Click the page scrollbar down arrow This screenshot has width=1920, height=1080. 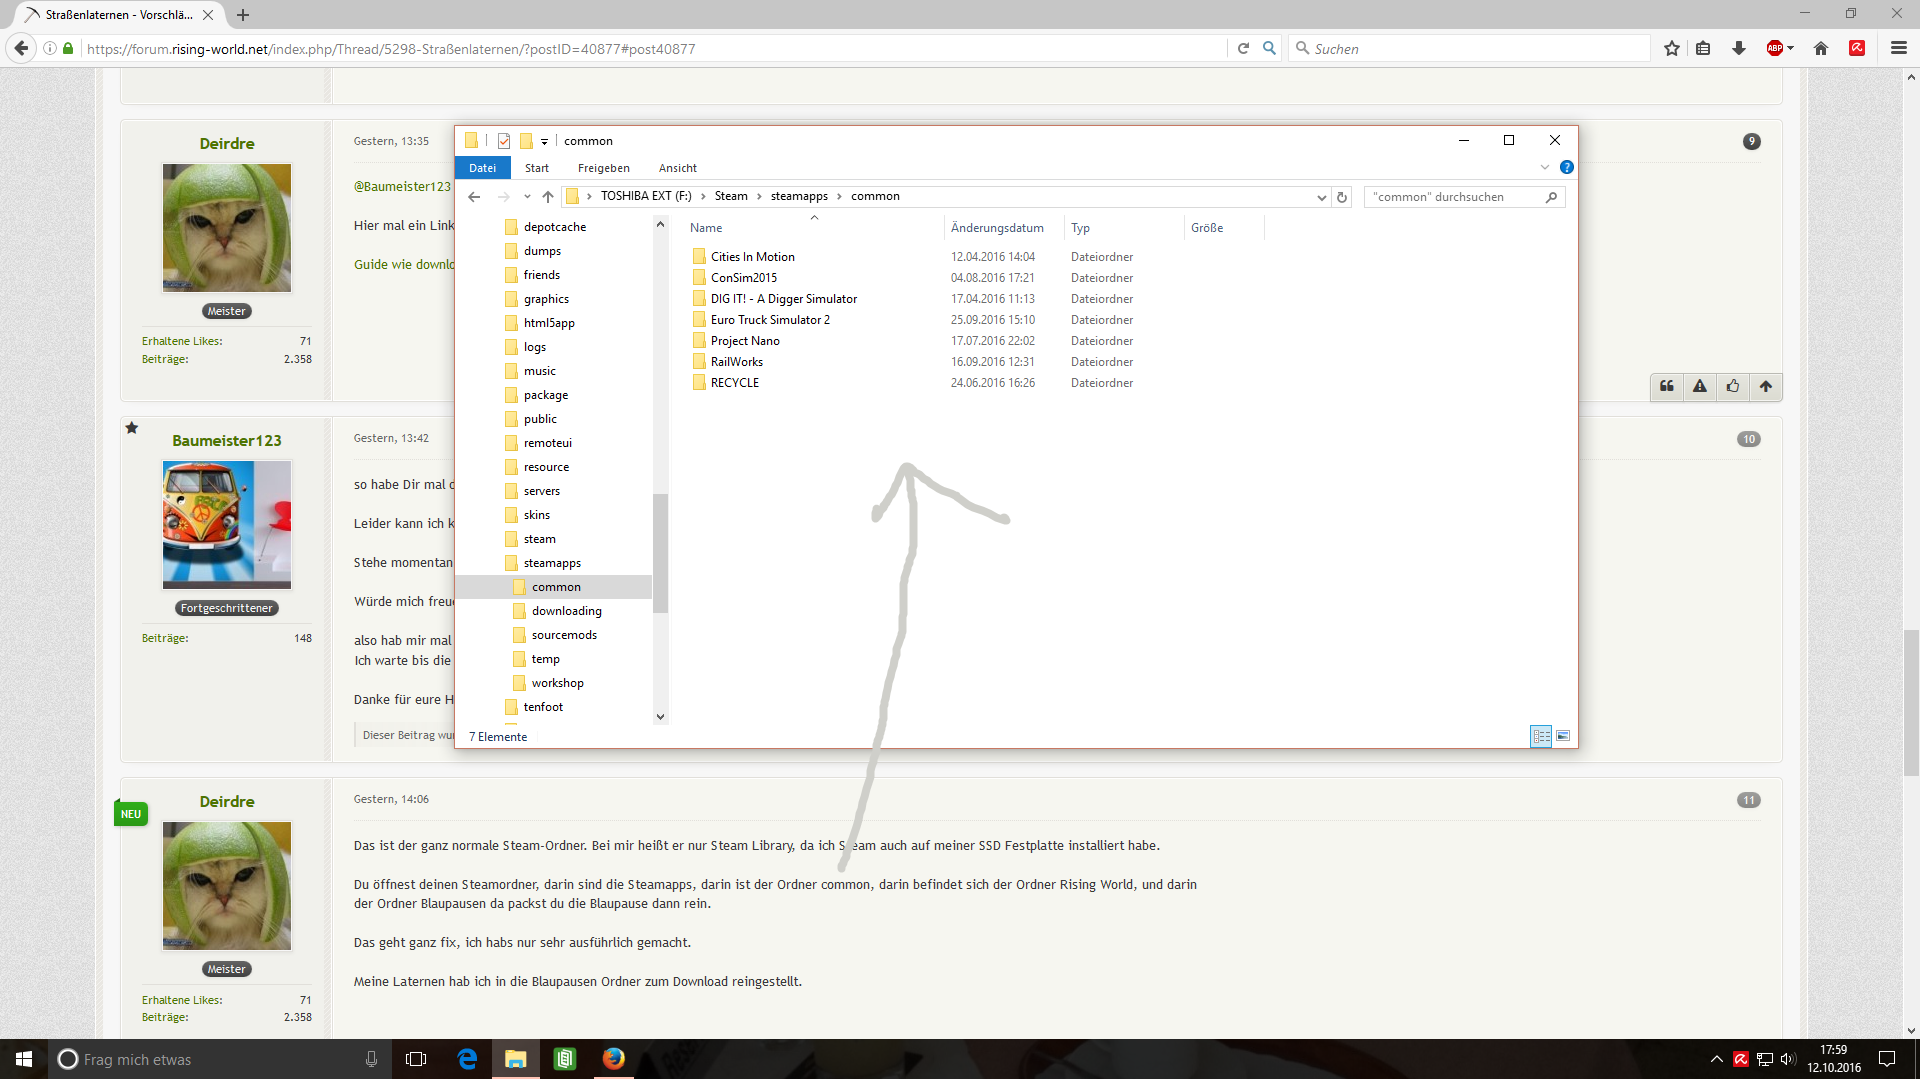click(x=1911, y=1030)
